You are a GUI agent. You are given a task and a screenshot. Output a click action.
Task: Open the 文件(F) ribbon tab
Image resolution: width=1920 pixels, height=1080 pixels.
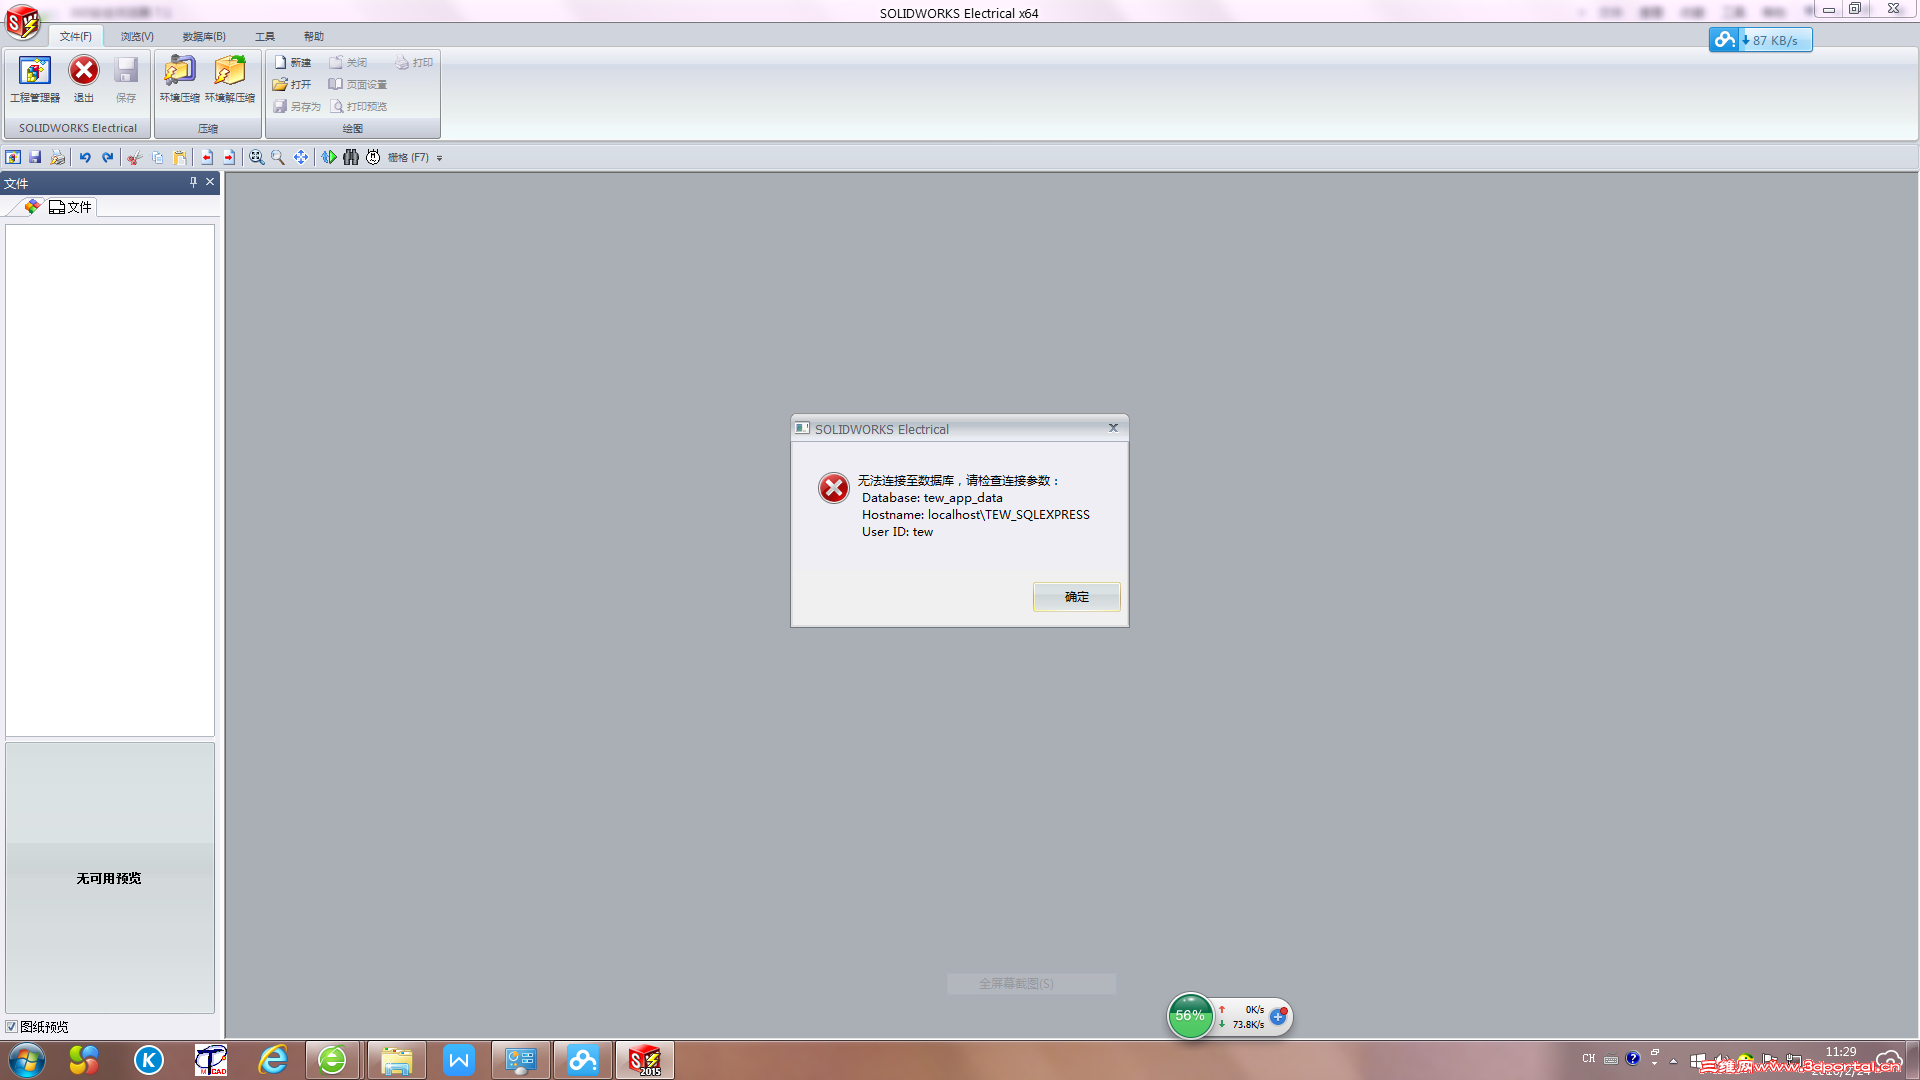[x=75, y=36]
